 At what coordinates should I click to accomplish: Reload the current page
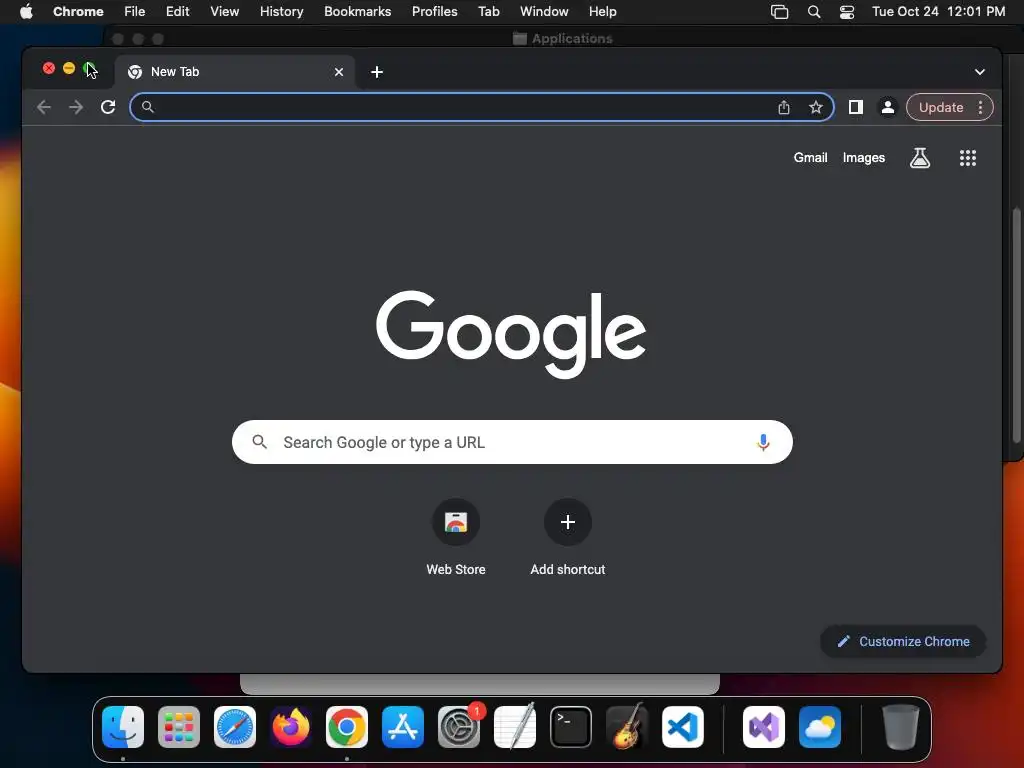pos(108,107)
